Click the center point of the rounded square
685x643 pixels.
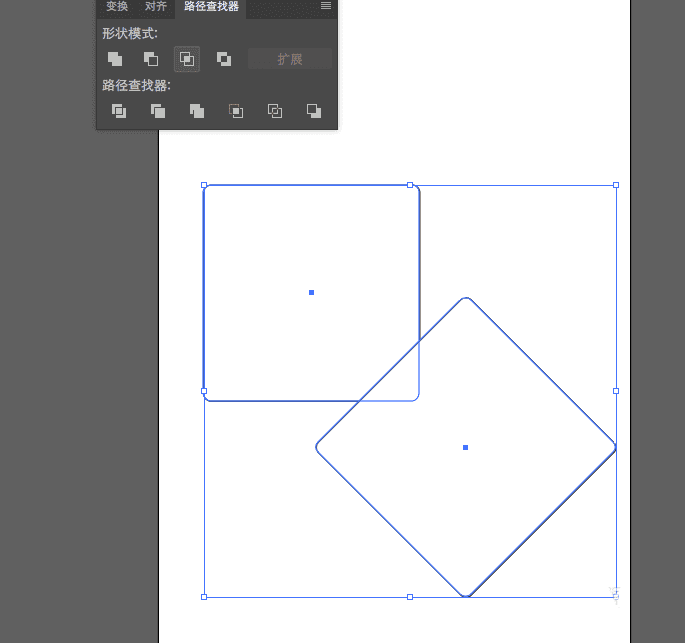pos(311,293)
